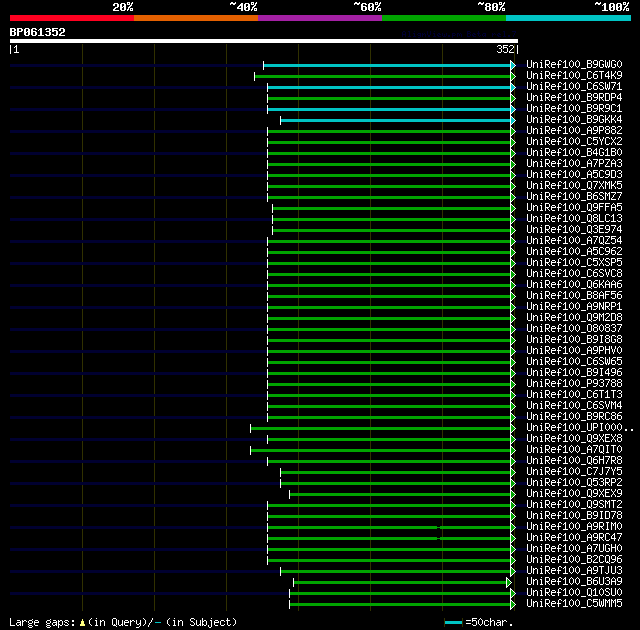Click the arrowhead ending the B9I496 alignment

[x=513, y=373]
